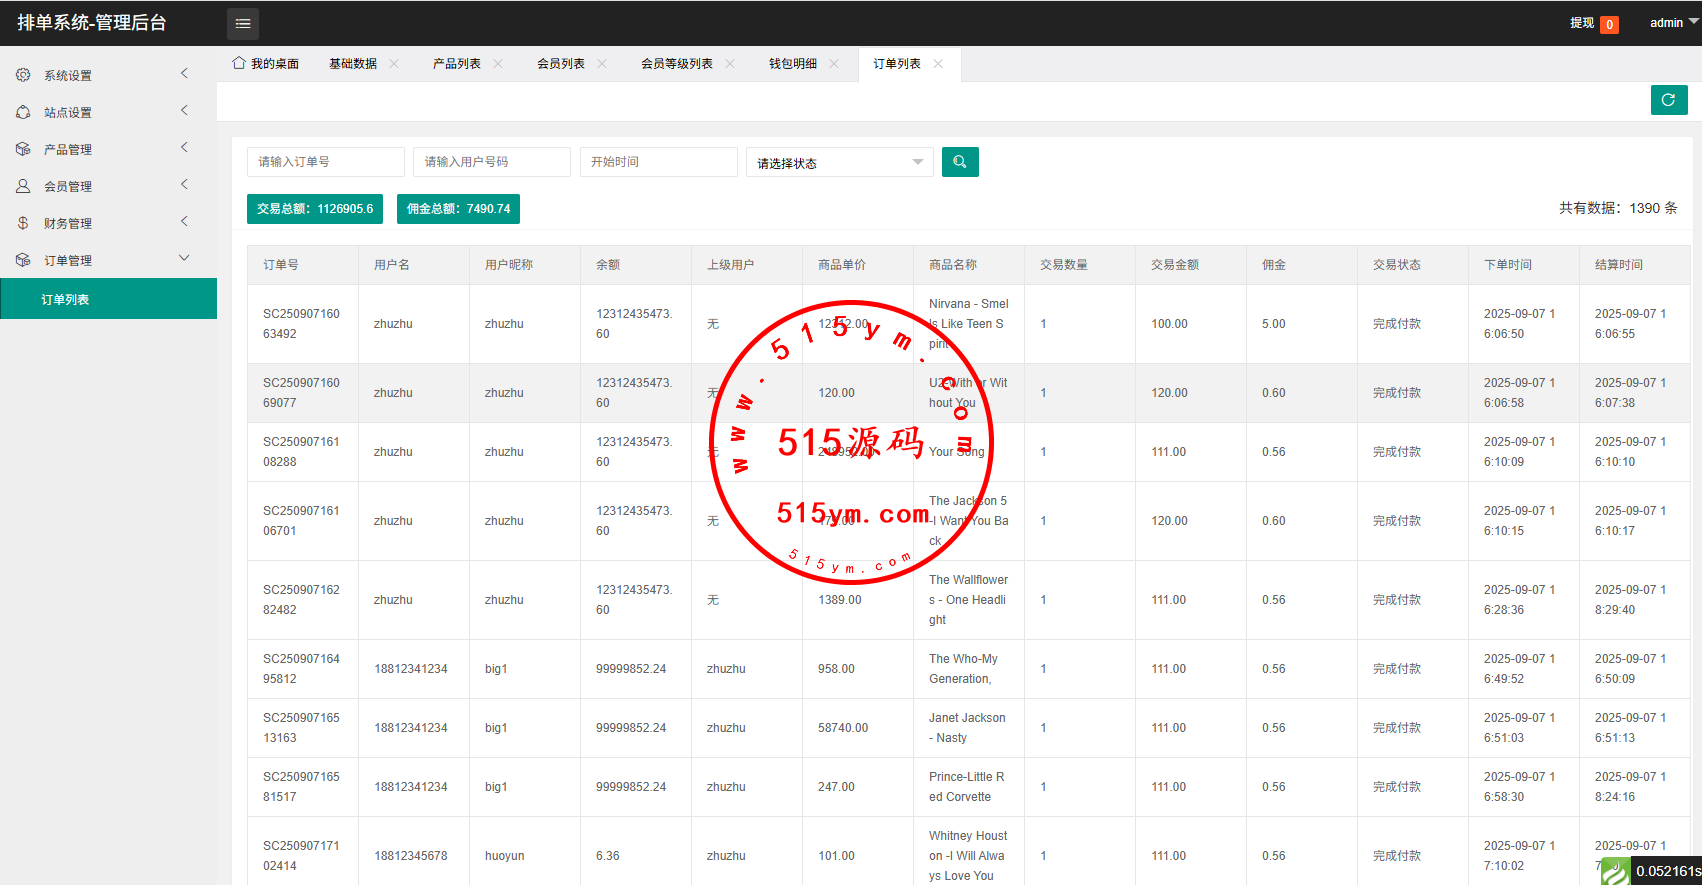Close the 产品列表 tab
The width and height of the screenshot is (1702, 885).
click(498, 64)
